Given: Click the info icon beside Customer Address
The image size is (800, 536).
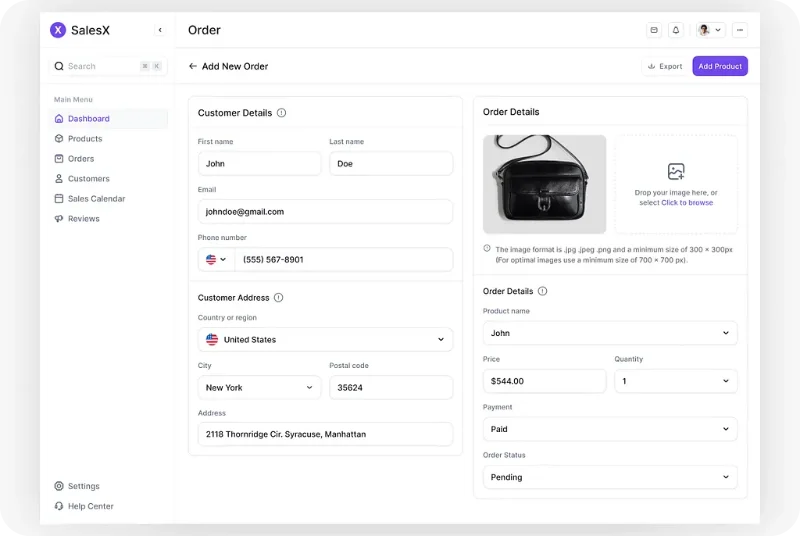Looking at the screenshot, I should pos(278,297).
